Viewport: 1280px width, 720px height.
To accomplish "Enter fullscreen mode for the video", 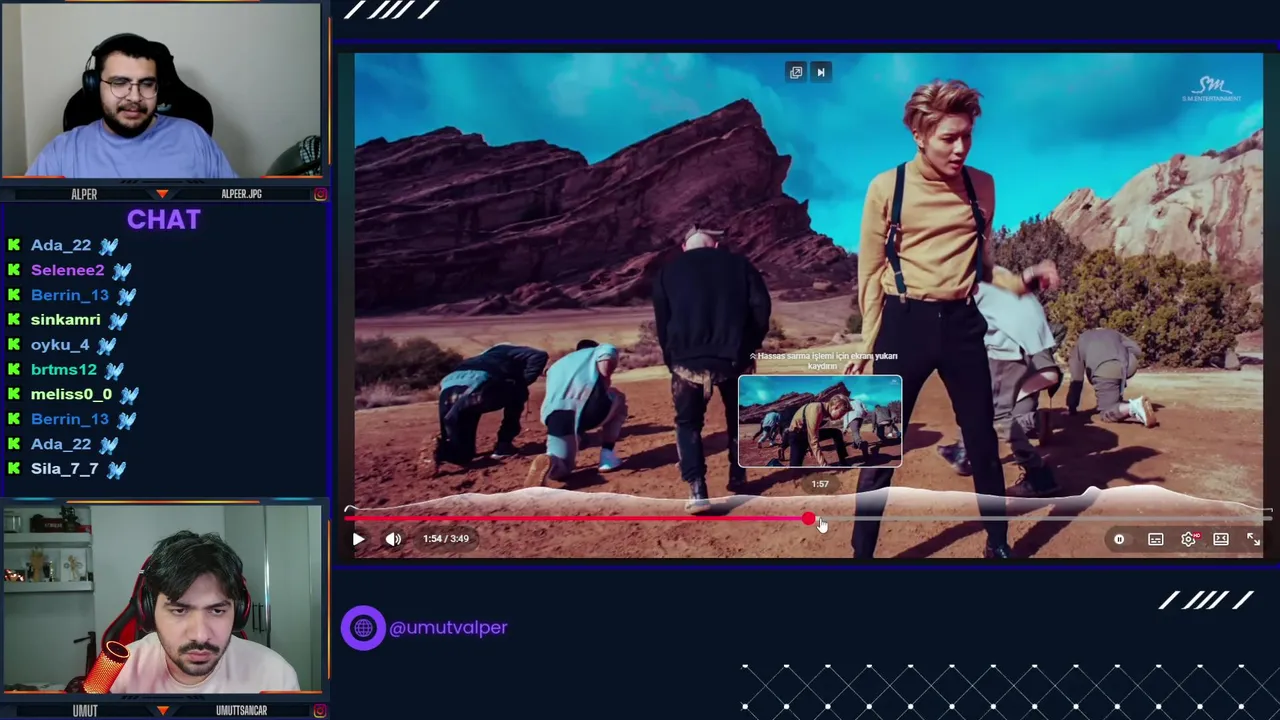I will pos(1253,539).
